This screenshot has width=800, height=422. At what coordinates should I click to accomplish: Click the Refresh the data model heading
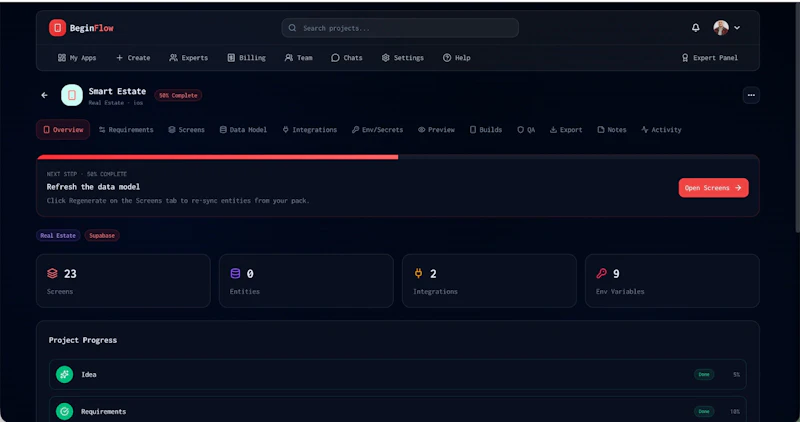(x=93, y=187)
